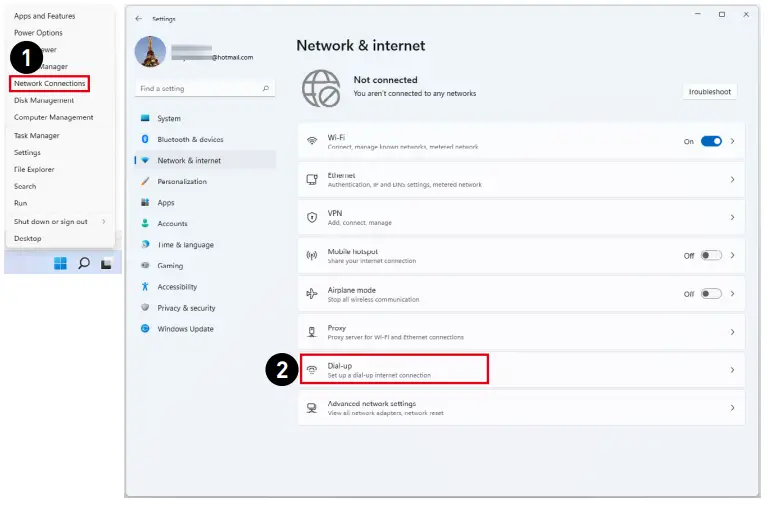Image resolution: width=769 pixels, height=507 pixels.
Task: Go back using Settings back arrow
Action: point(138,18)
